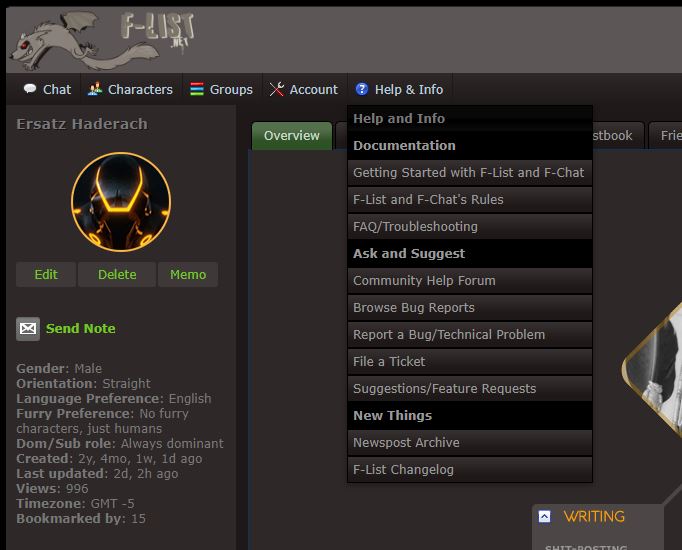Click the Groups colored bars icon
Image resolution: width=682 pixels, height=550 pixels.
pos(197,89)
